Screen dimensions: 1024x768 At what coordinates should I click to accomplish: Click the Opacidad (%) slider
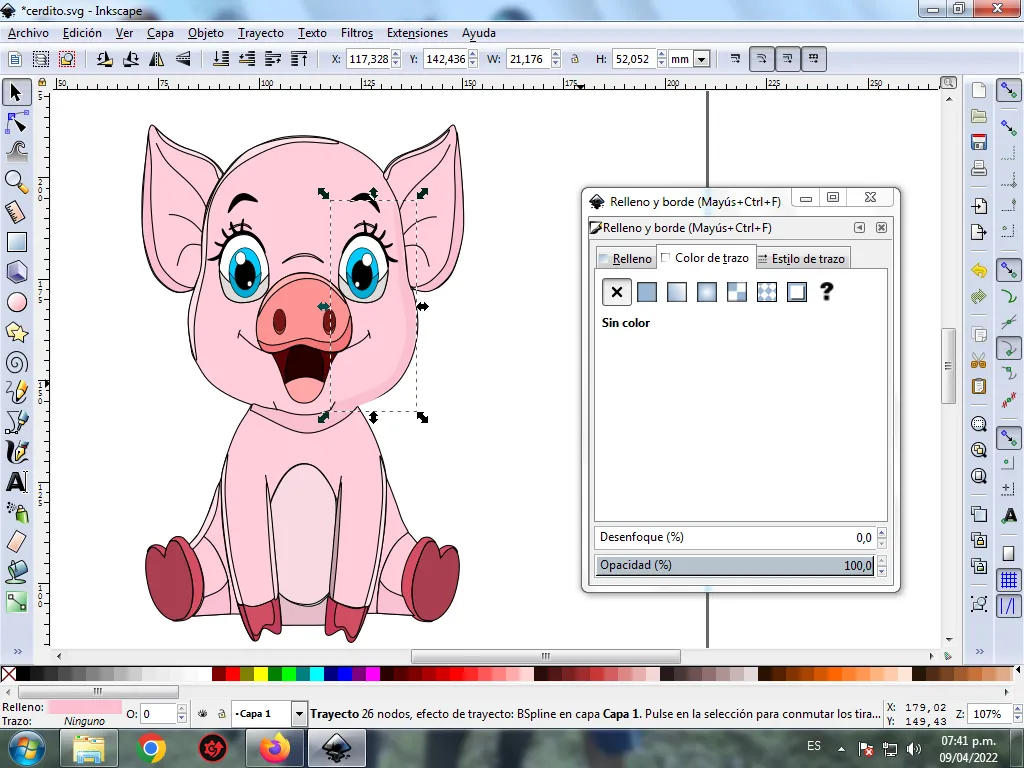735,566
